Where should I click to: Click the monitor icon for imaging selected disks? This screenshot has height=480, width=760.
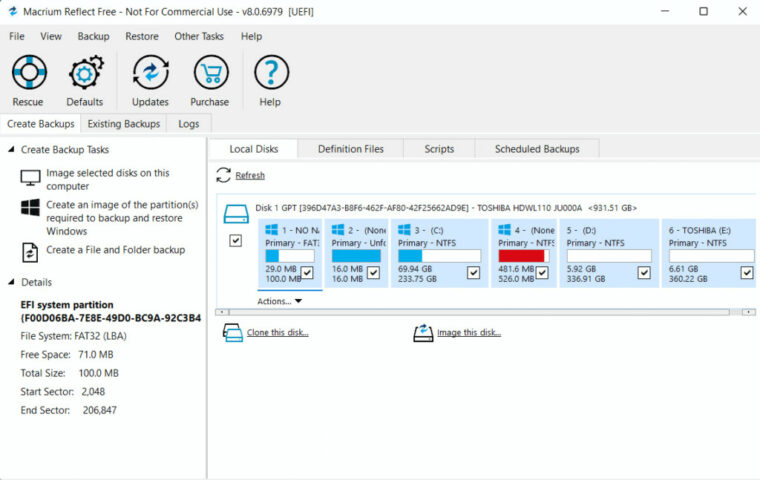[x=30, y=178]
